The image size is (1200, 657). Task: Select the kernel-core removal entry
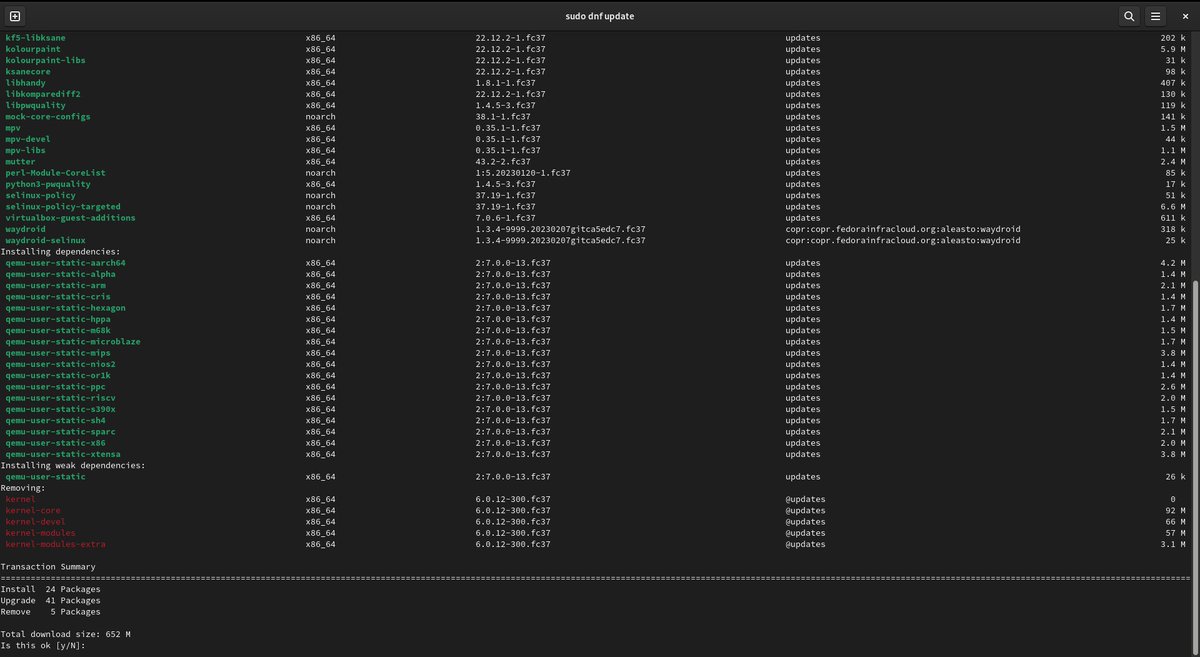click(x=33, y=510)
